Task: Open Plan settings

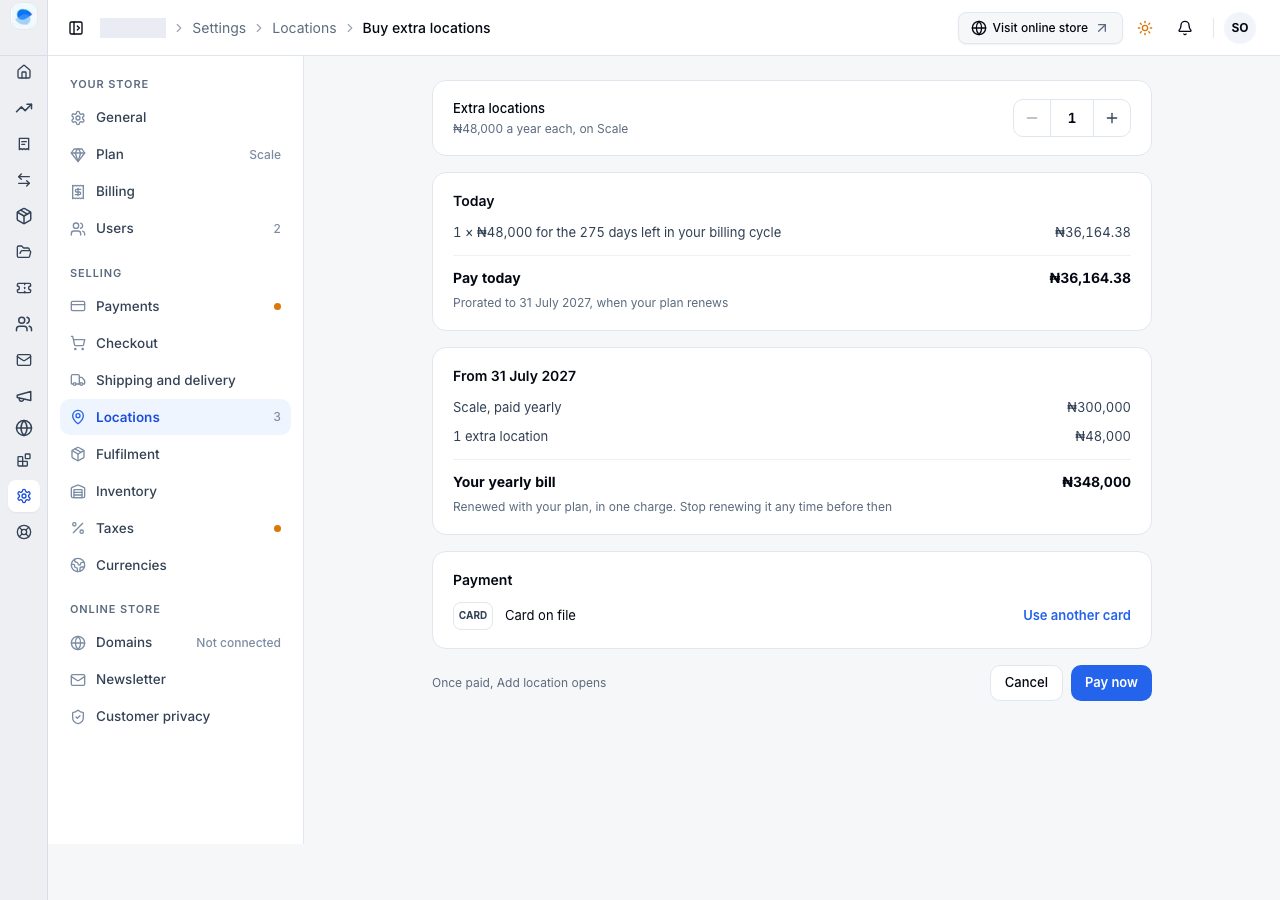Action: (x=175, y=154)
